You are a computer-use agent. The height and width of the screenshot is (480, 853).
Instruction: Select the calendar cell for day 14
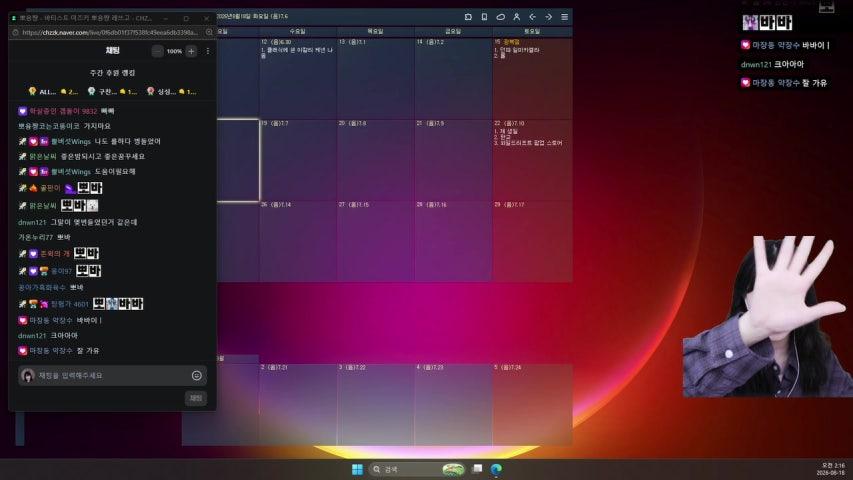[454, 78]
